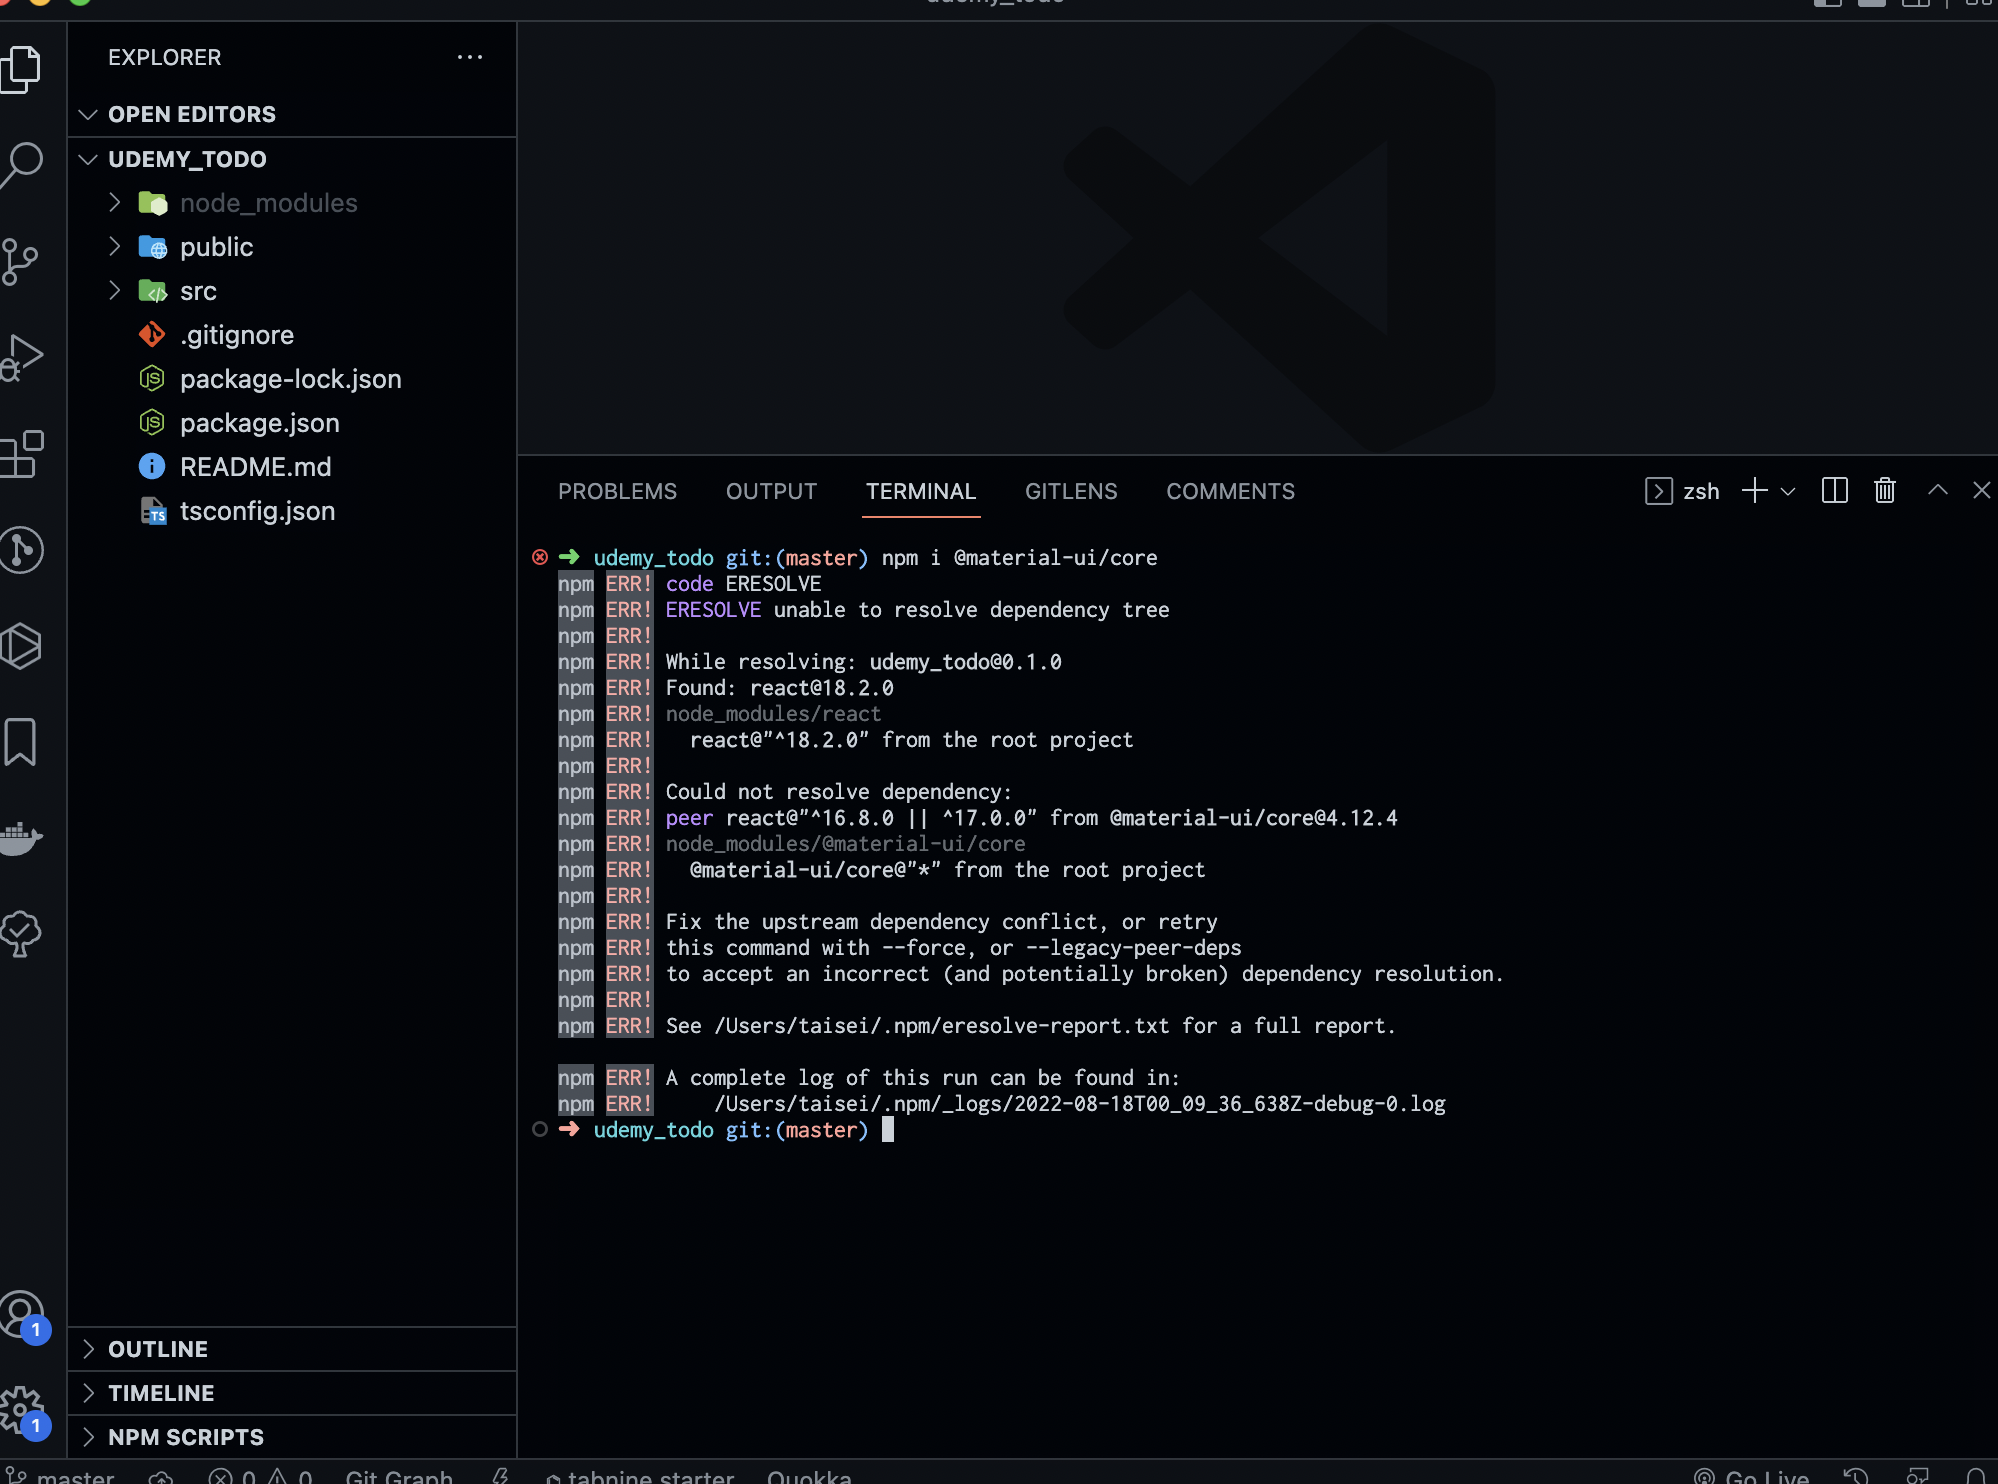
Task: Switch to the PROBLEMS tab
Action: pyautogui.click(x=617, y=492)
